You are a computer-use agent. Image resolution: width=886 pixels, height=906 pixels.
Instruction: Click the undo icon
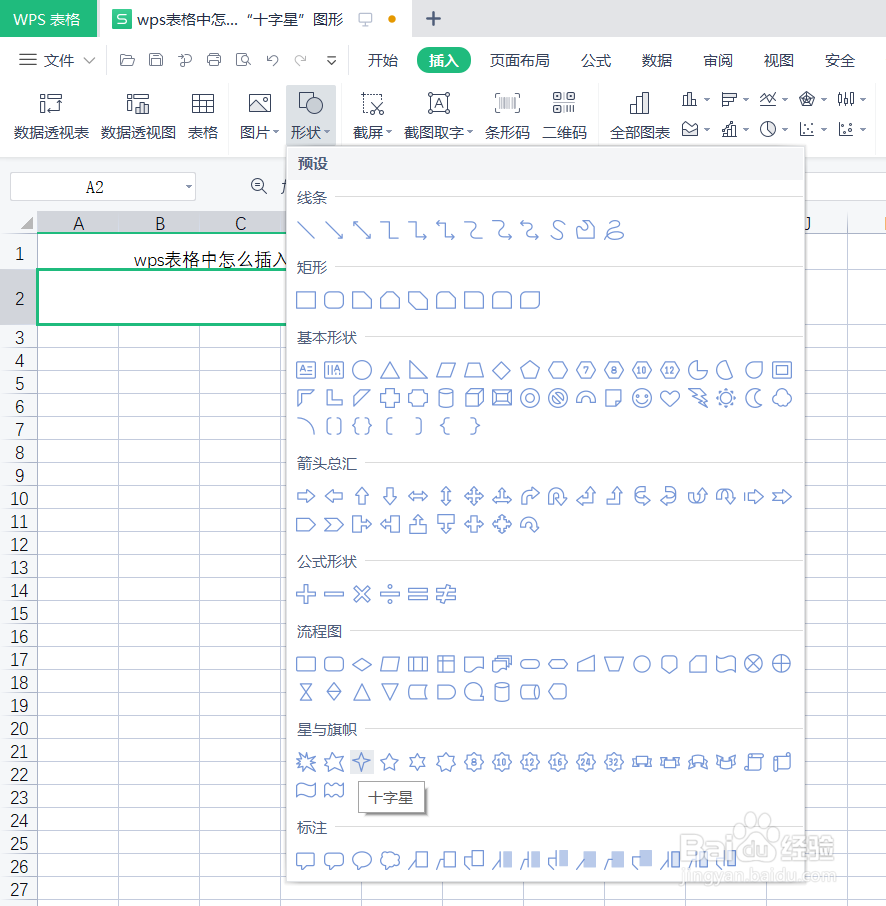[x=272, y=60]
